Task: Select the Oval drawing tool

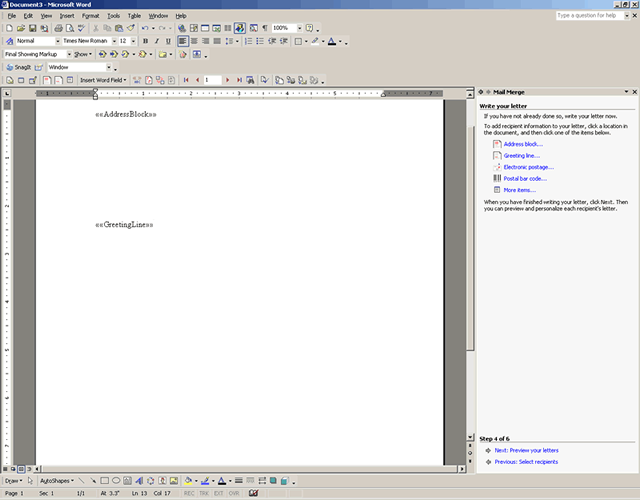Action: pyautogui.click(x=116, y=481)
